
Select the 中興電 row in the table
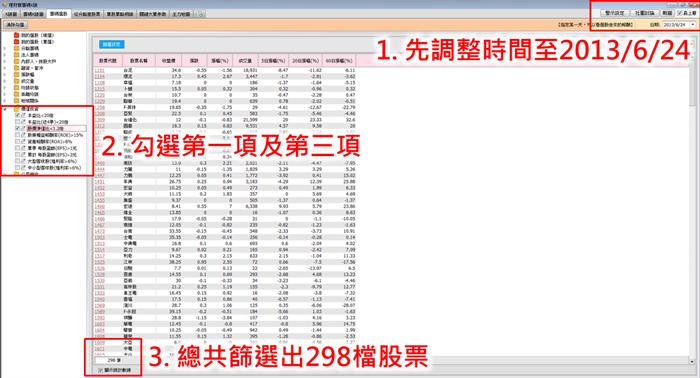[225, 244]
